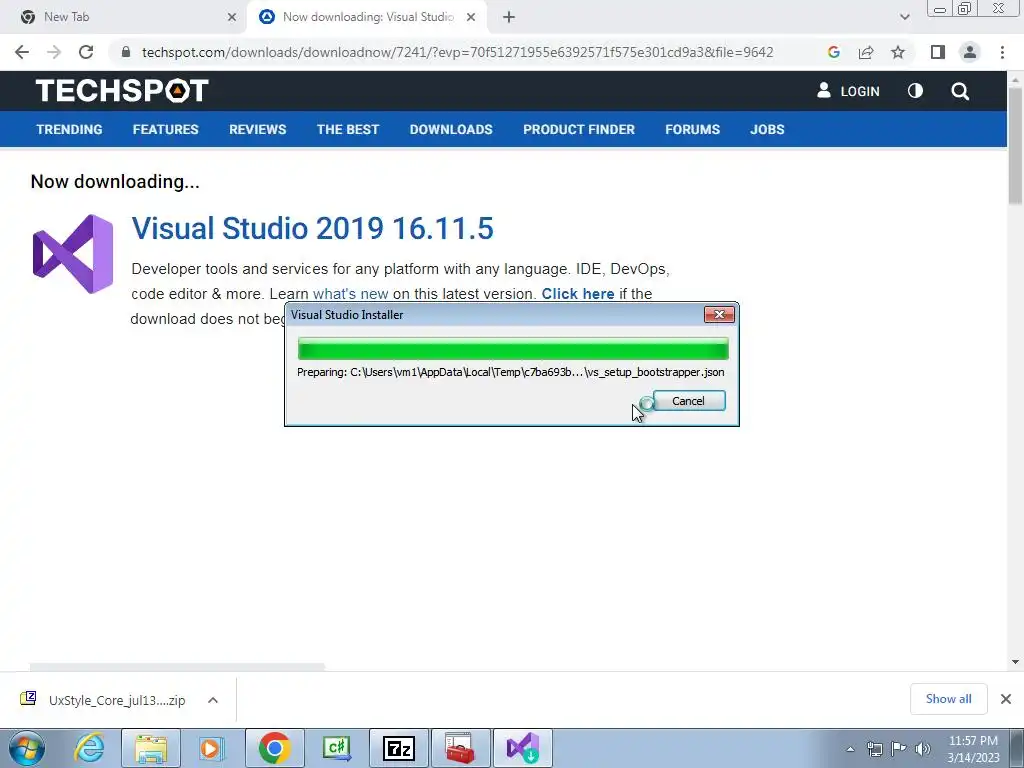The height and width of the screenshot is (768, 1024).
Task: Open TechSpot search magnifier
Action: 960,91
